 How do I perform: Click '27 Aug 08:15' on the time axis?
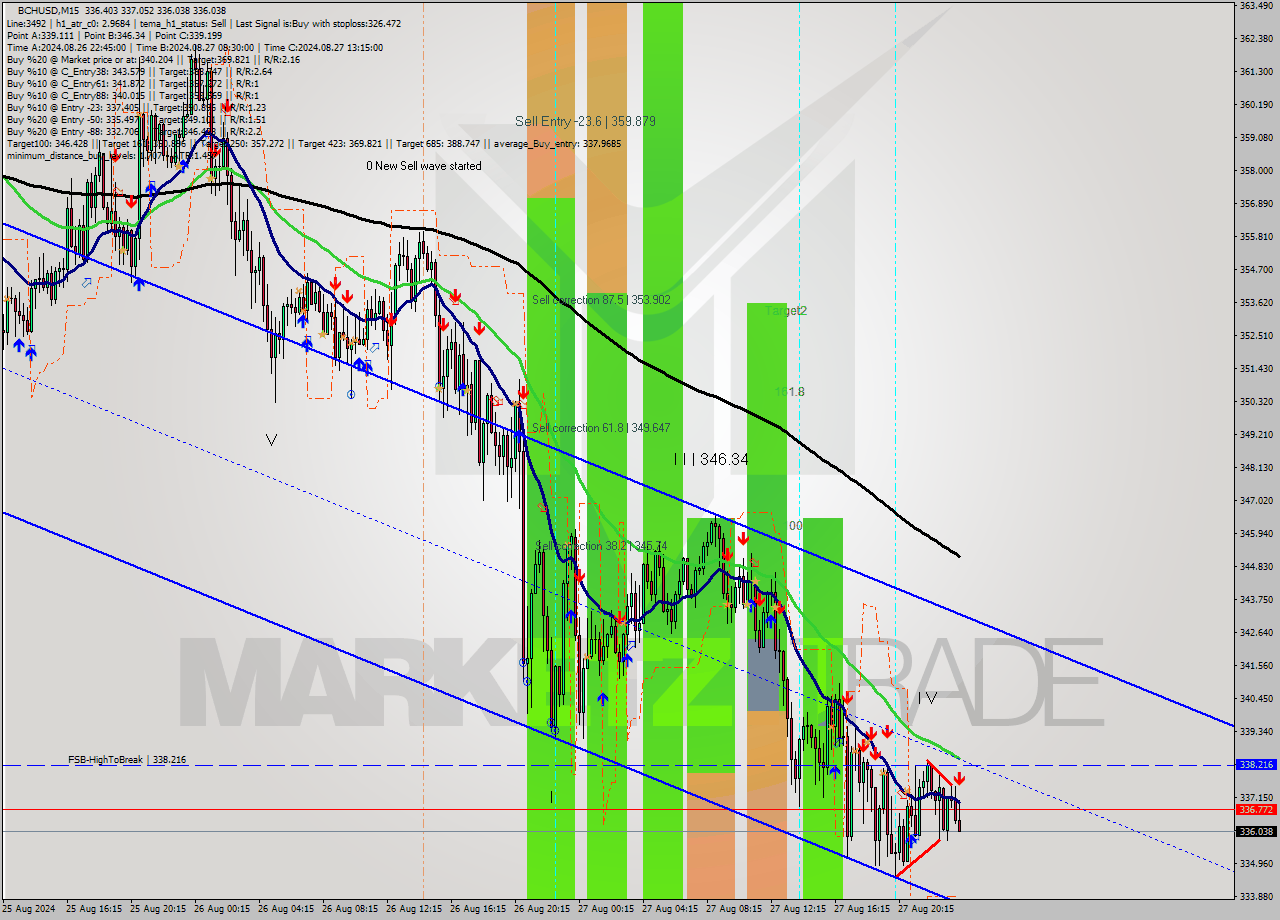click(735, 910)
